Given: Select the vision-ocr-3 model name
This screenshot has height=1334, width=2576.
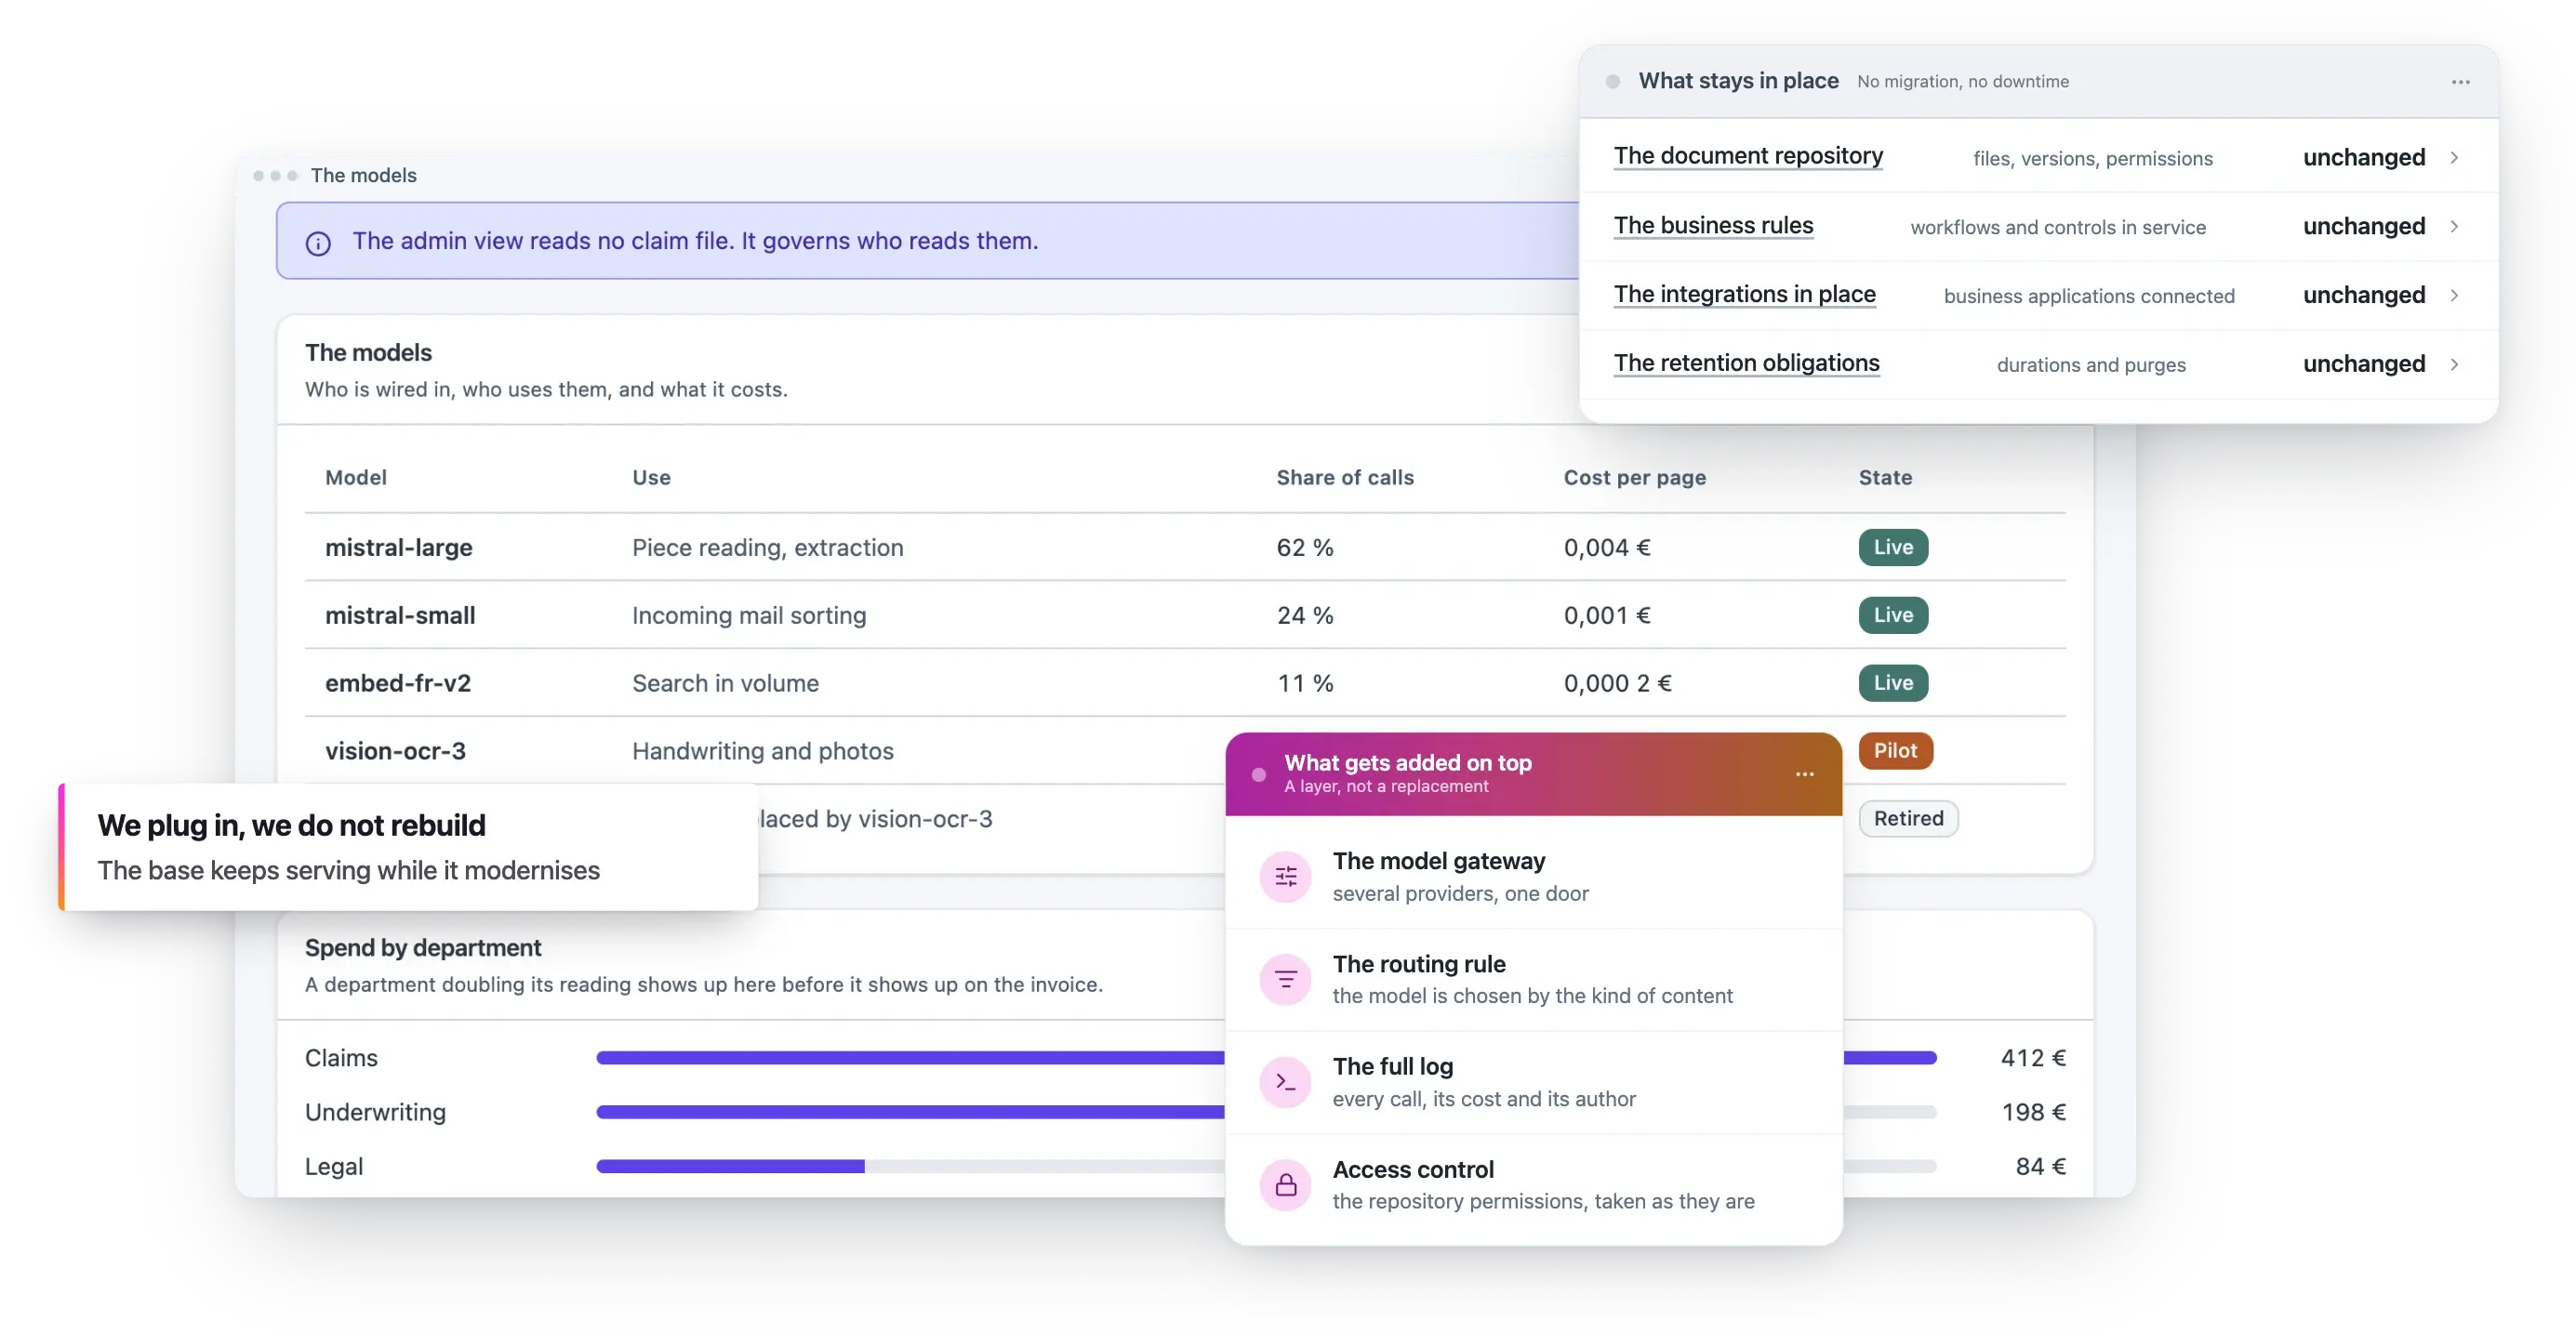Looking at the screenshot, I should coord(395,752).
